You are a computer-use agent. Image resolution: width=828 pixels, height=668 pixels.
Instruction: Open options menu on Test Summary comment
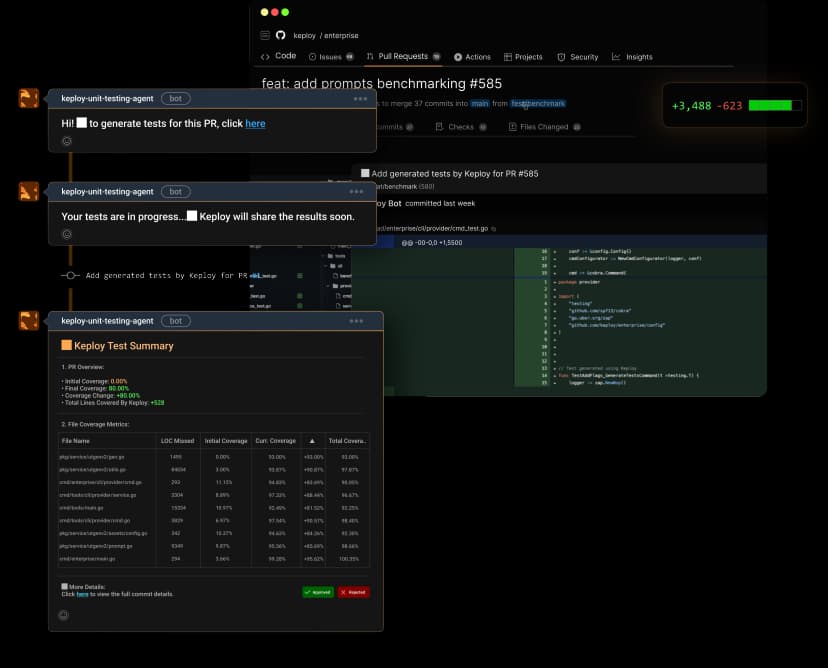tap(356, 321)
